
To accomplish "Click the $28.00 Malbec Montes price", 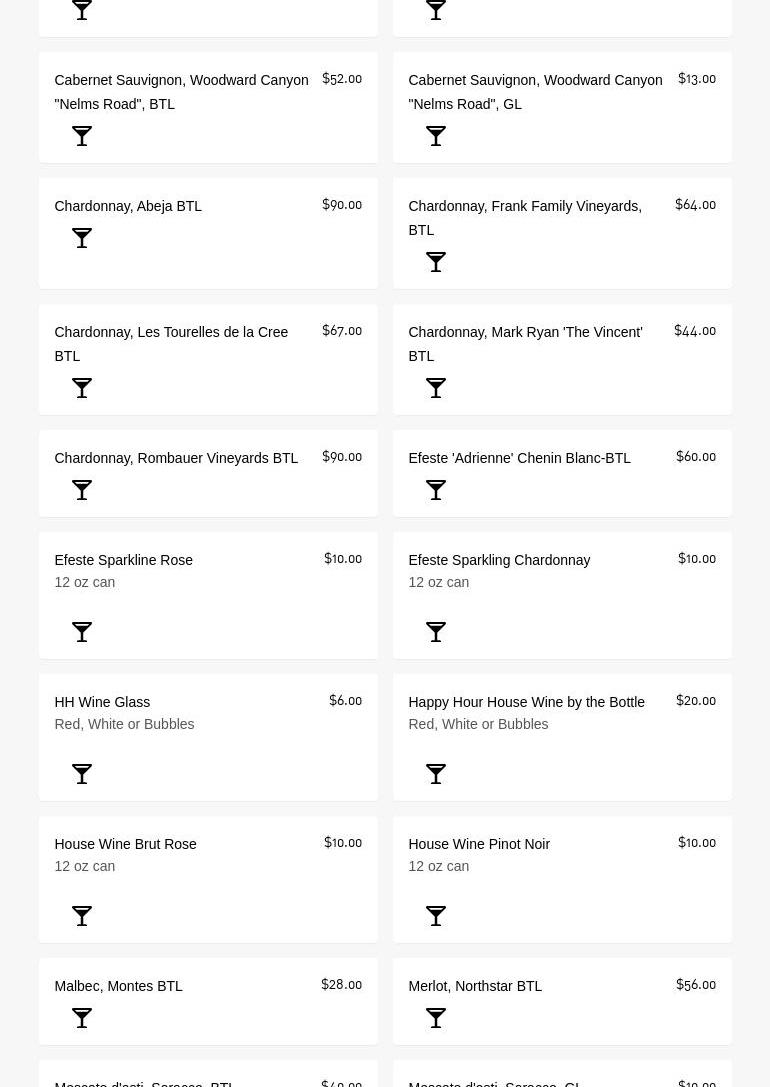I will pos(341,985).
